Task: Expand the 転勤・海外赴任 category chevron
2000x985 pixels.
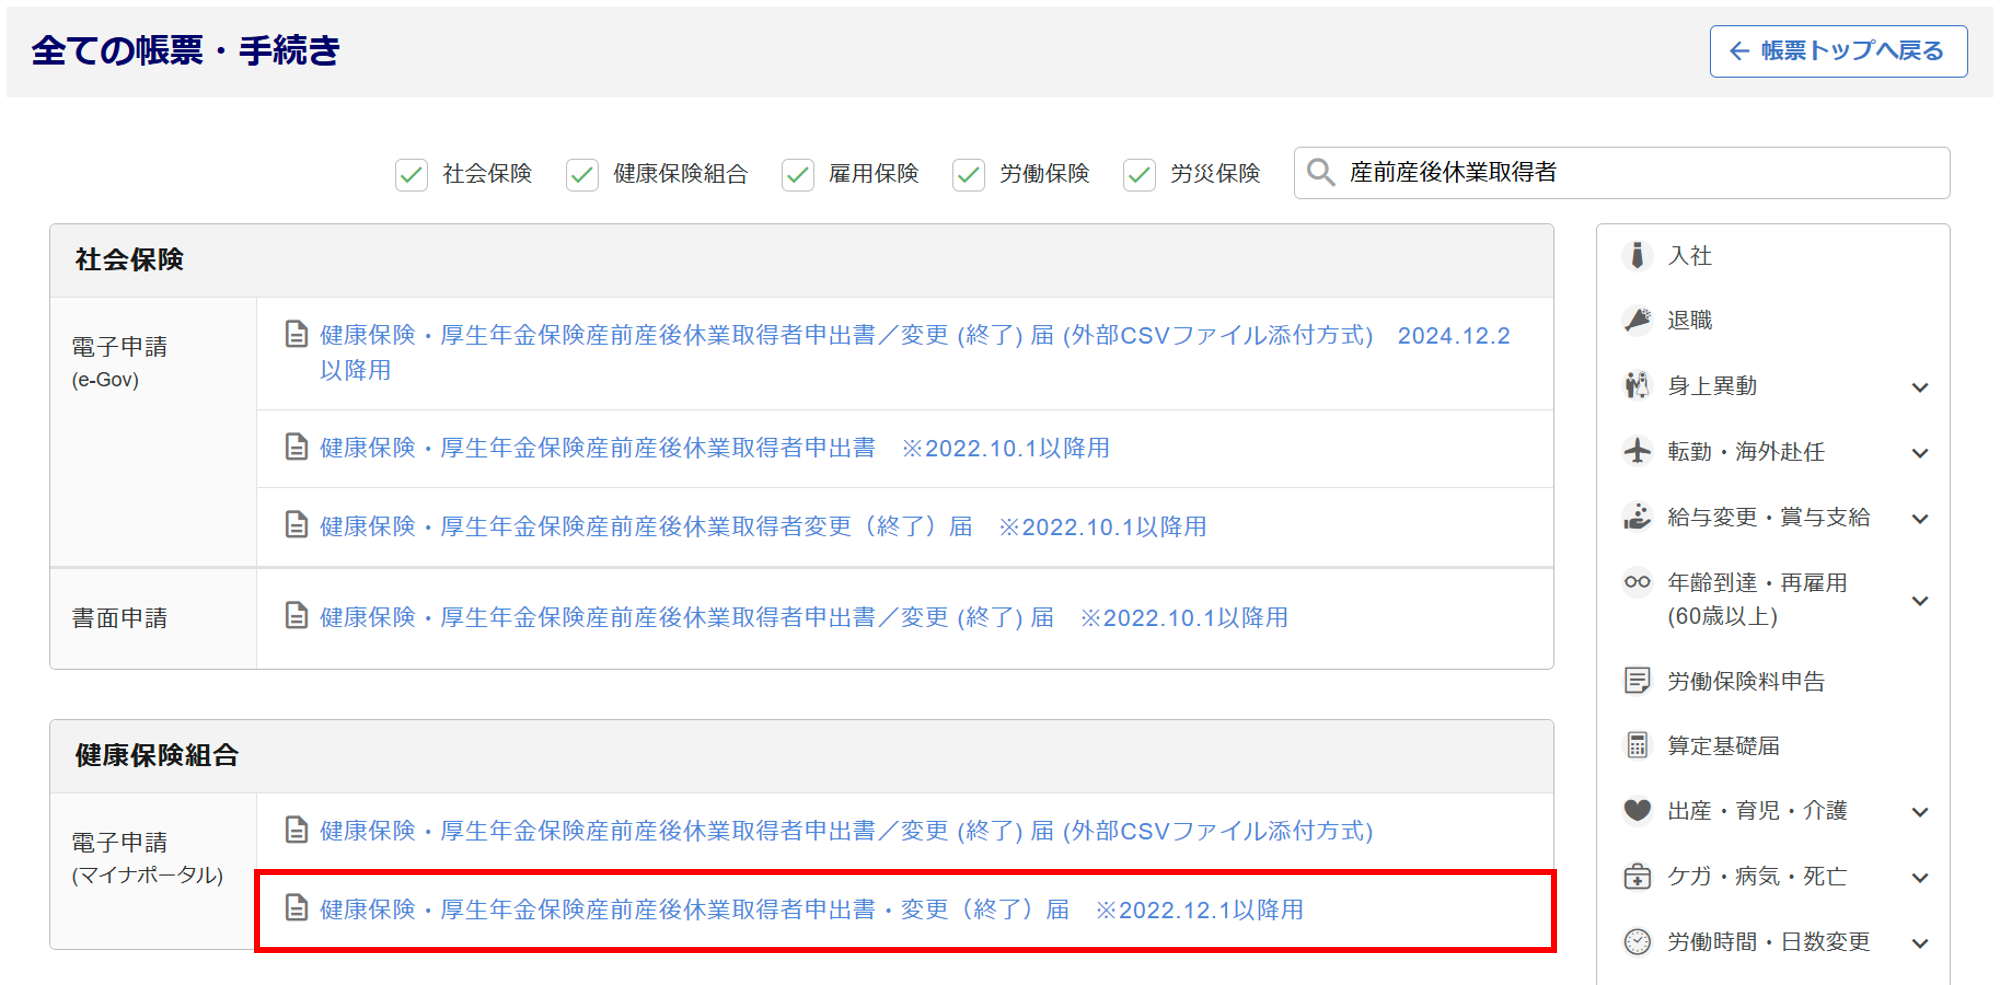Action: pyautogui.click(x=1920, y=453)
